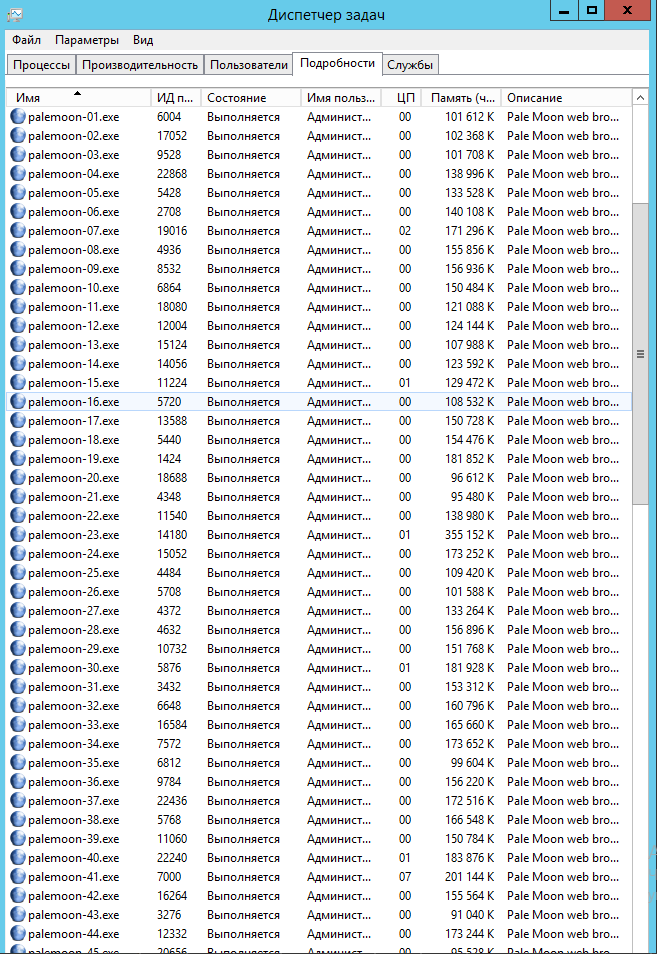Click the palemoon-41.exe globe icon
The height and width of the screenshot is (954, 657).
(x=18, y=877)
